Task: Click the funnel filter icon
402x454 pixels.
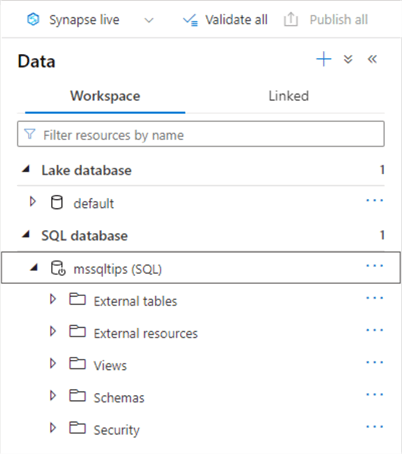Action: pos(30,134)
